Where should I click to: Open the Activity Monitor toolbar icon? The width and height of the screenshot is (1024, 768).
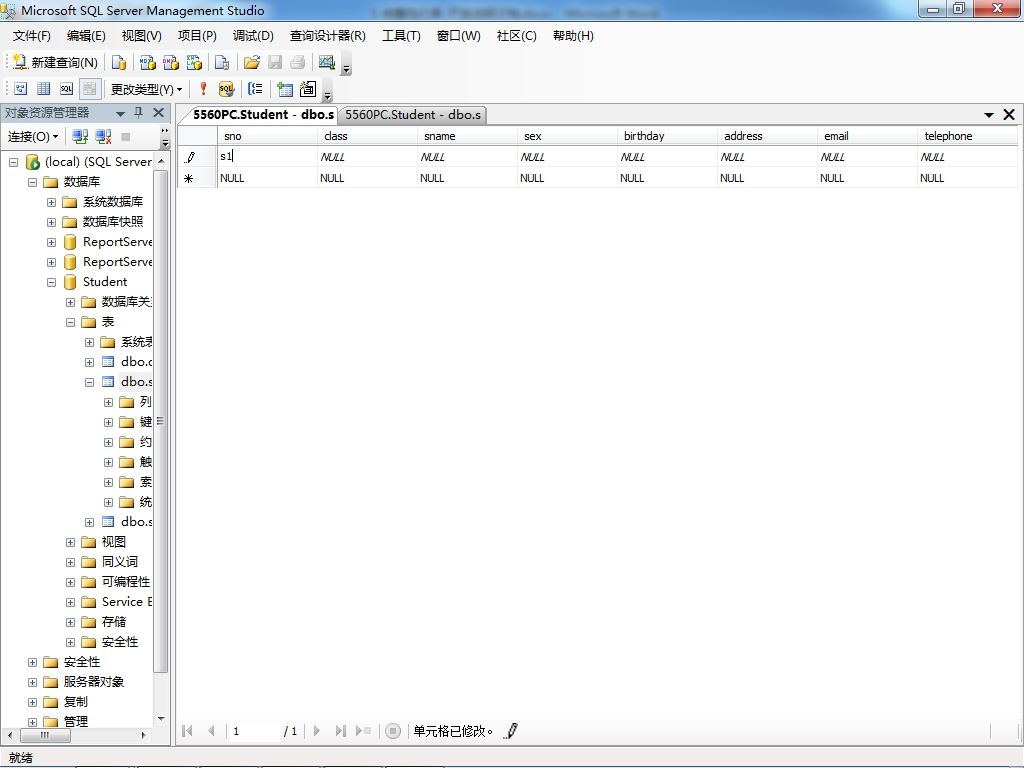(x=327, y=62)
